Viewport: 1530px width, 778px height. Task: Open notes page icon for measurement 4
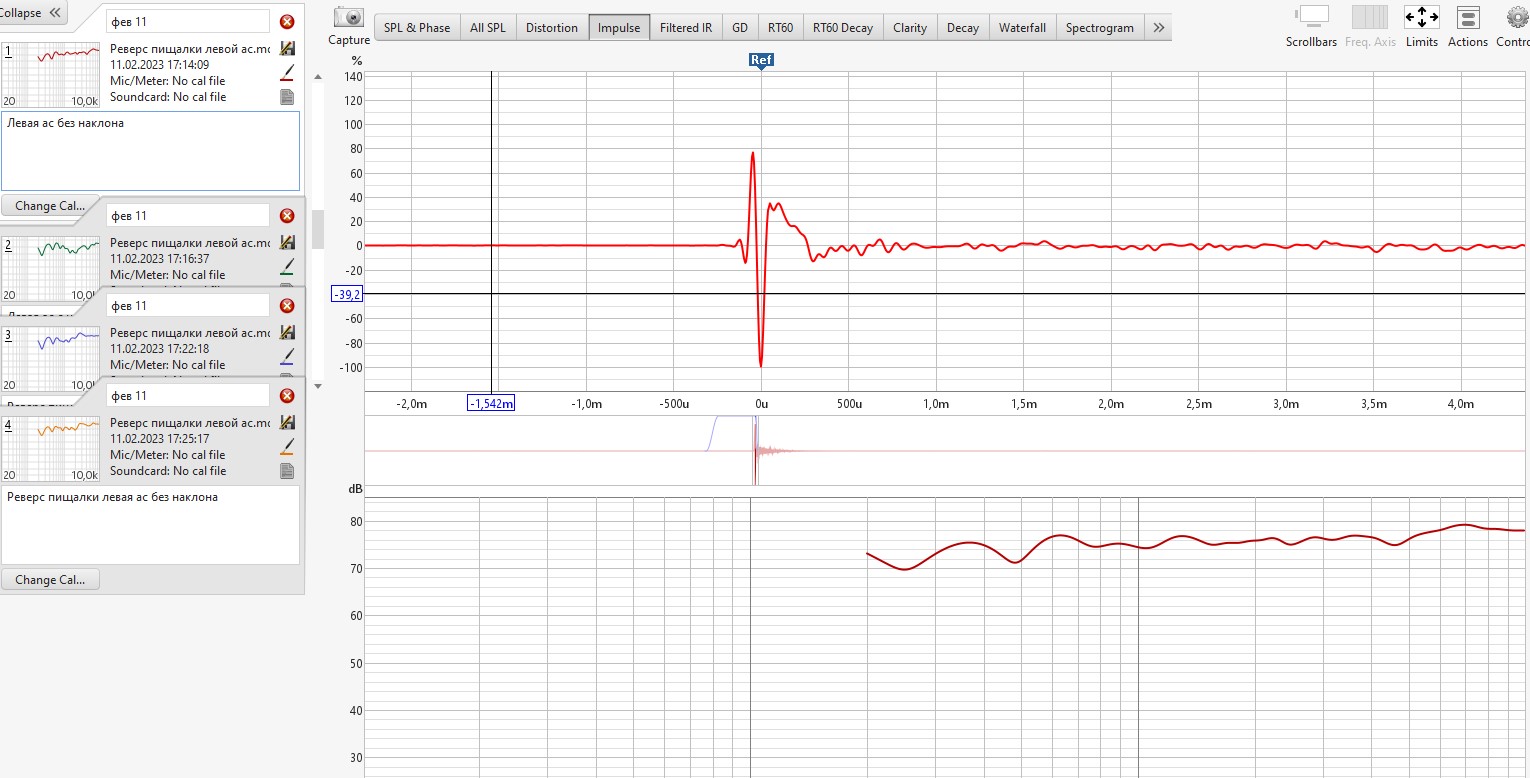pyautogui.click(x=287, y=471)
